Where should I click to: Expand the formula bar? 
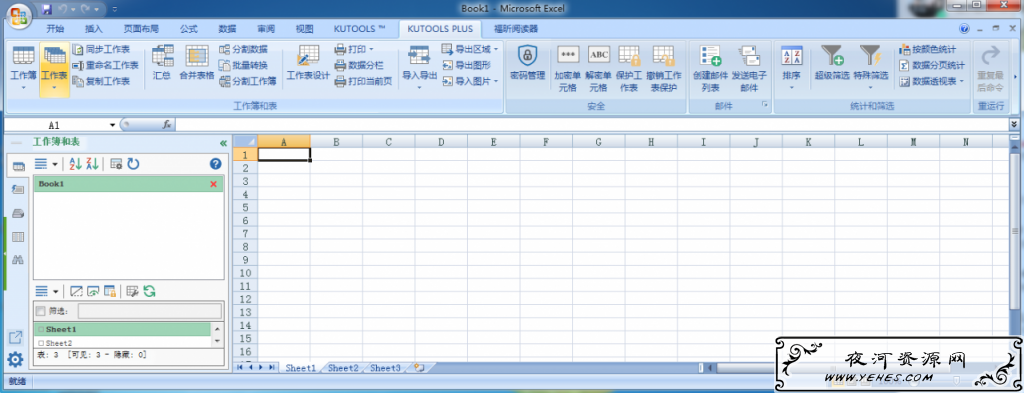pyautogui.click(x=1014, y=124)
